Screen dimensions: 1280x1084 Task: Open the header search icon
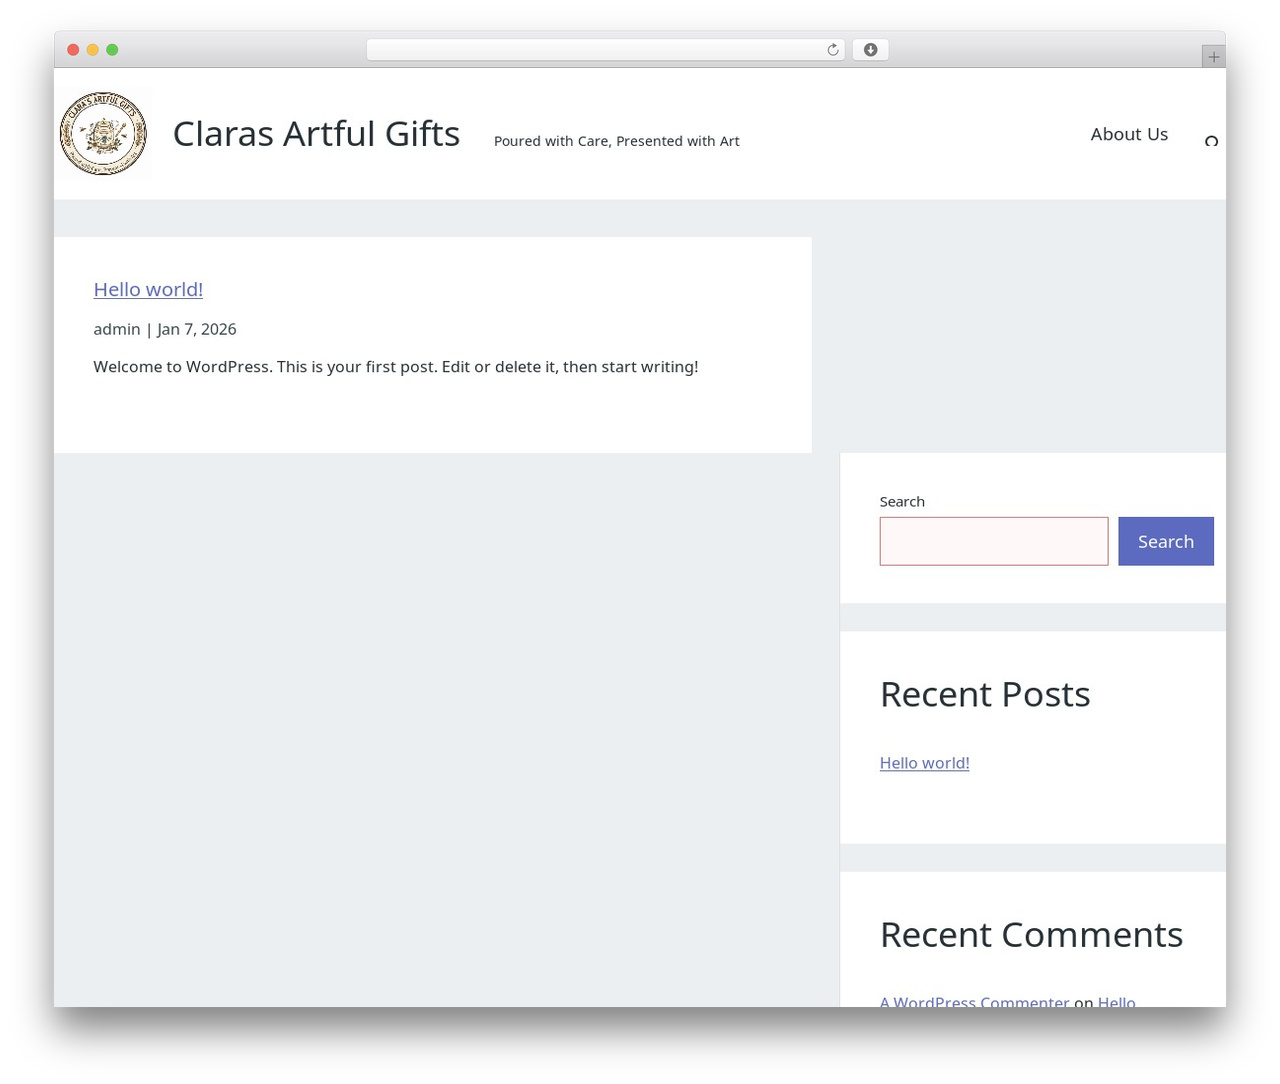tap(1211, 141)
